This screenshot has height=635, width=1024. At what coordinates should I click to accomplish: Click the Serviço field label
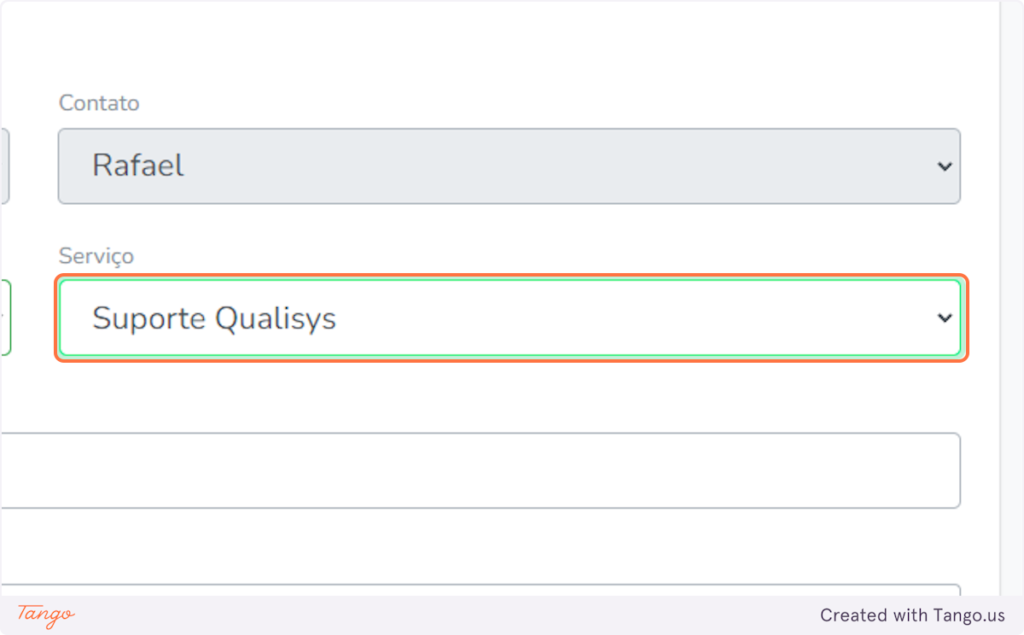pyautogui.click(x=96, y=256)
